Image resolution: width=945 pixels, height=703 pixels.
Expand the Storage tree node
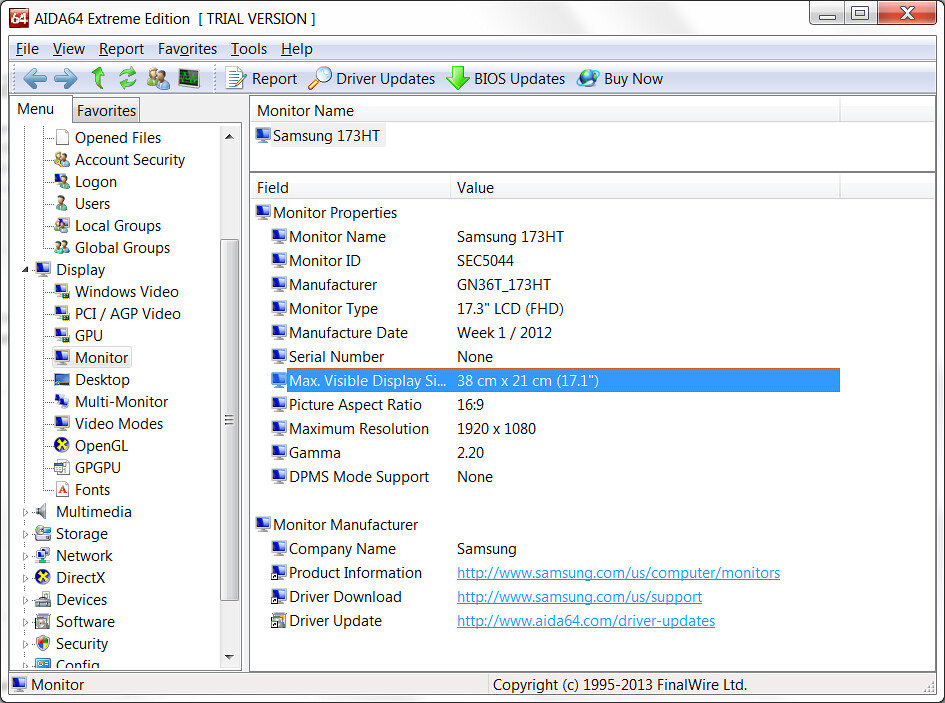[25, 534]
